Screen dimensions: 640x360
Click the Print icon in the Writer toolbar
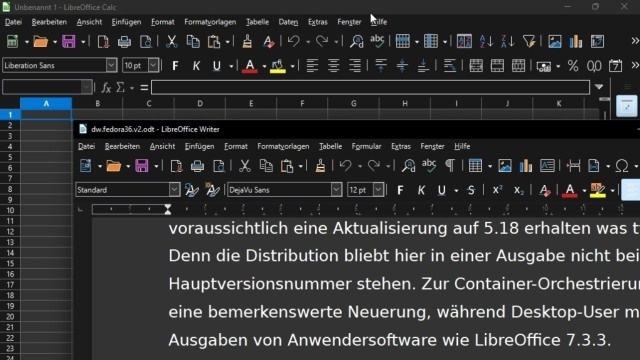pos(197,166)
